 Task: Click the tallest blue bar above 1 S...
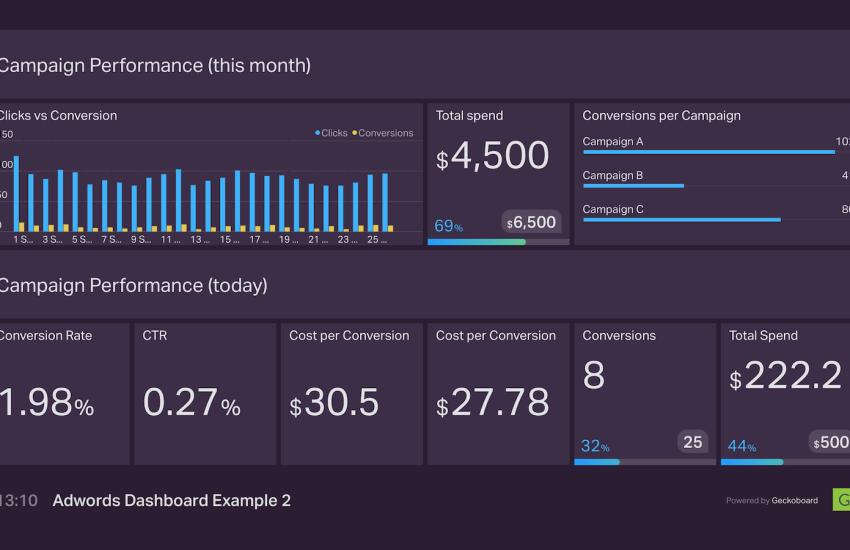tap(16, 193)
